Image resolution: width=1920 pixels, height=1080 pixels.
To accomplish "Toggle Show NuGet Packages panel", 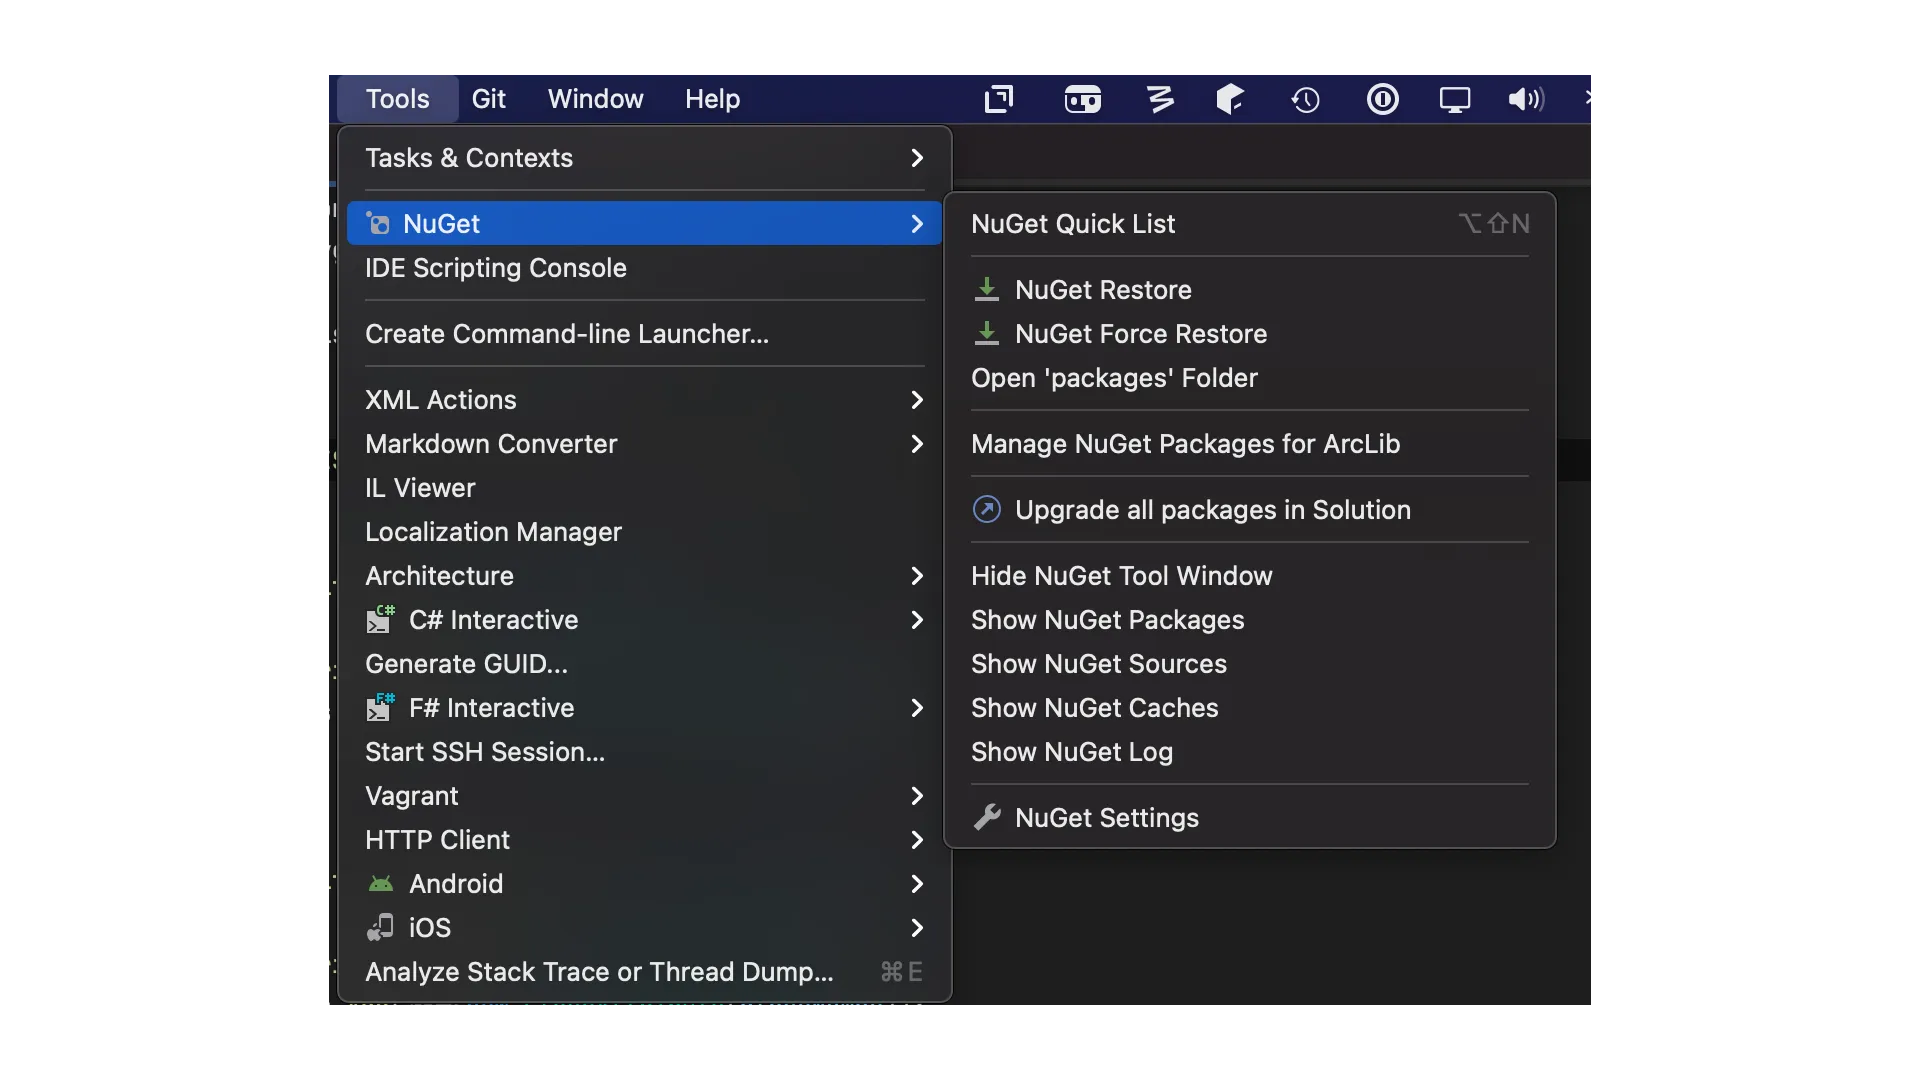I will [1108, 620].
